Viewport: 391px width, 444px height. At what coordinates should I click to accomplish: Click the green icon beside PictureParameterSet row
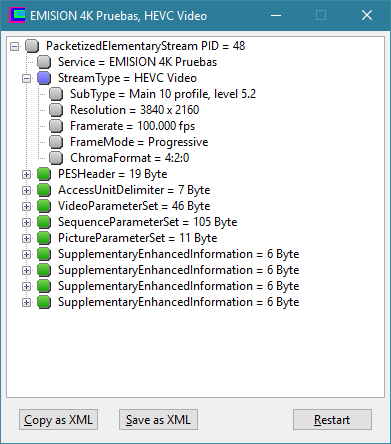44,238
